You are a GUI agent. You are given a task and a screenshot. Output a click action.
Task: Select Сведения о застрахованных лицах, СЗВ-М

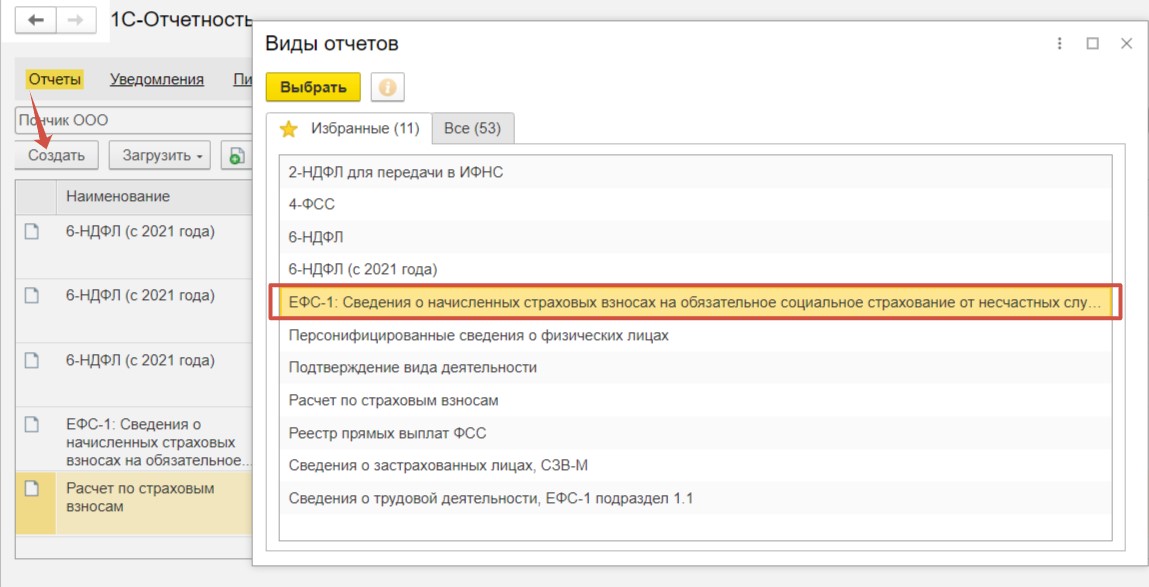coord(695,465)
